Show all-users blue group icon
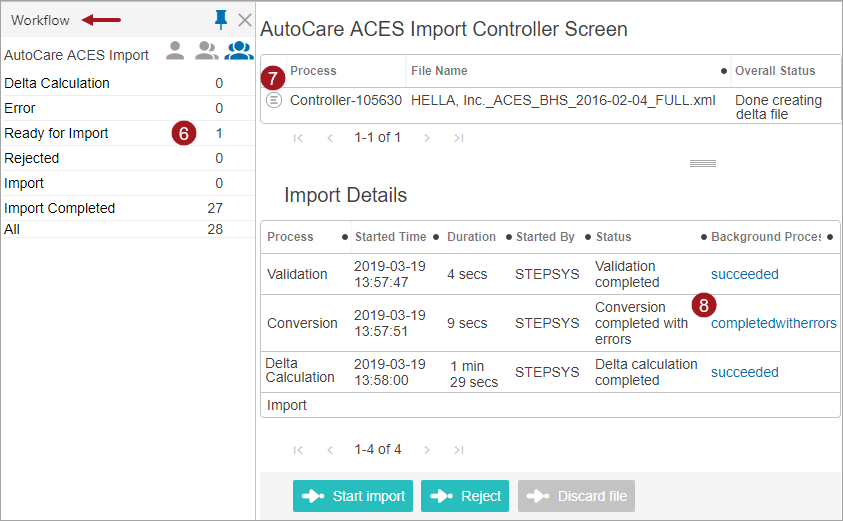This screenshot has height=521, width=843. (239, 50)
